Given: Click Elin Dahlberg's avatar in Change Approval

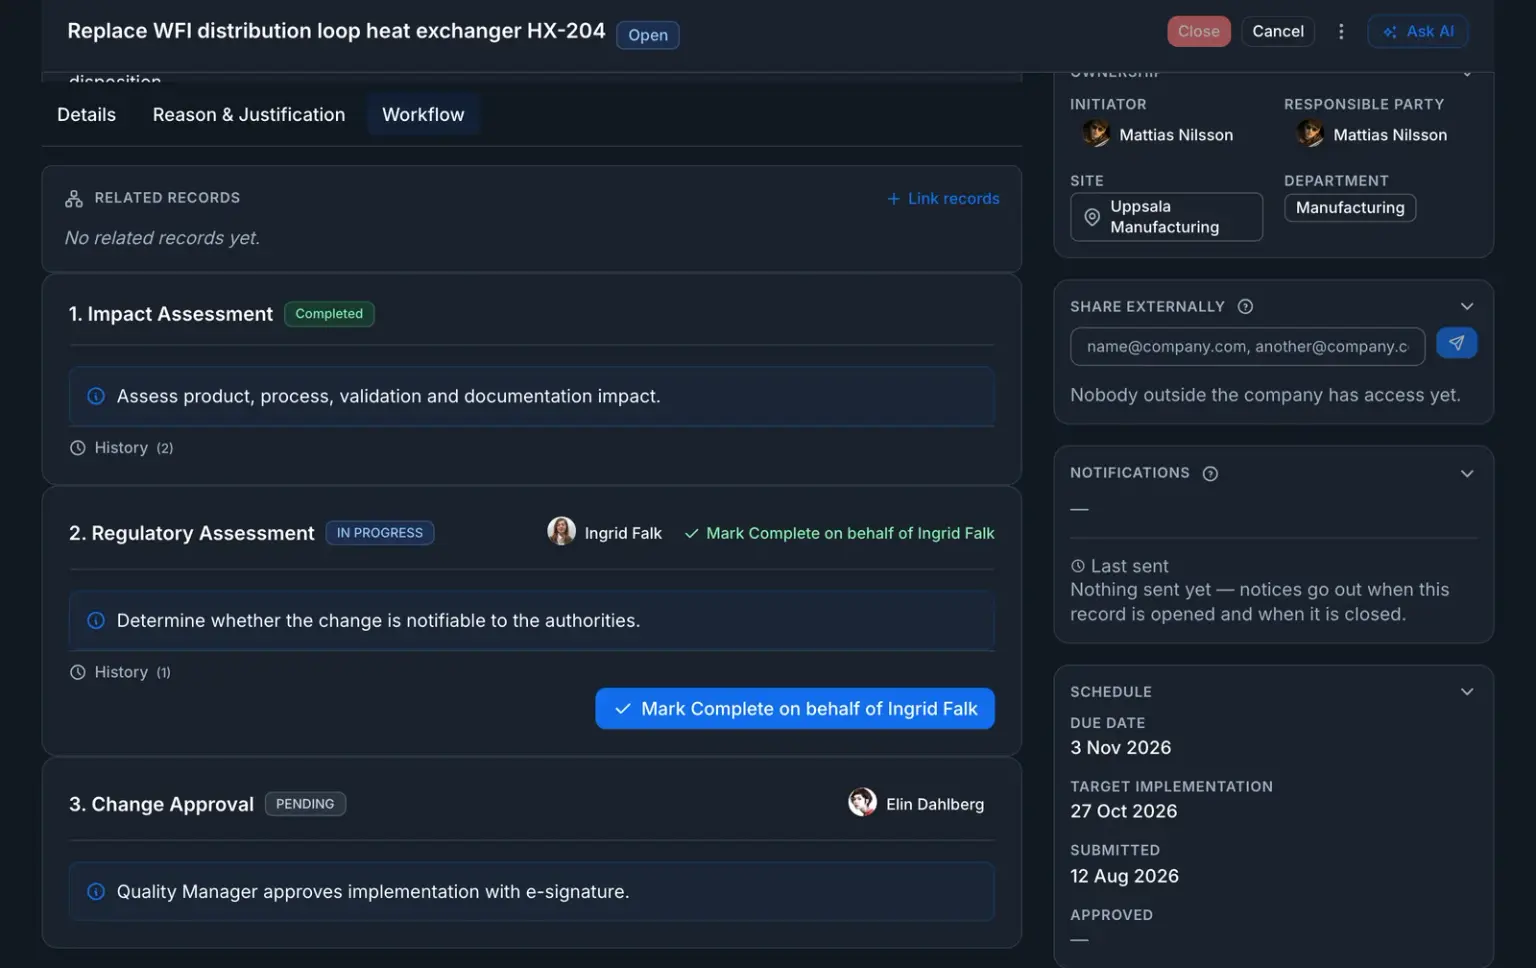Looking at the screenshot, I should 862,802.
